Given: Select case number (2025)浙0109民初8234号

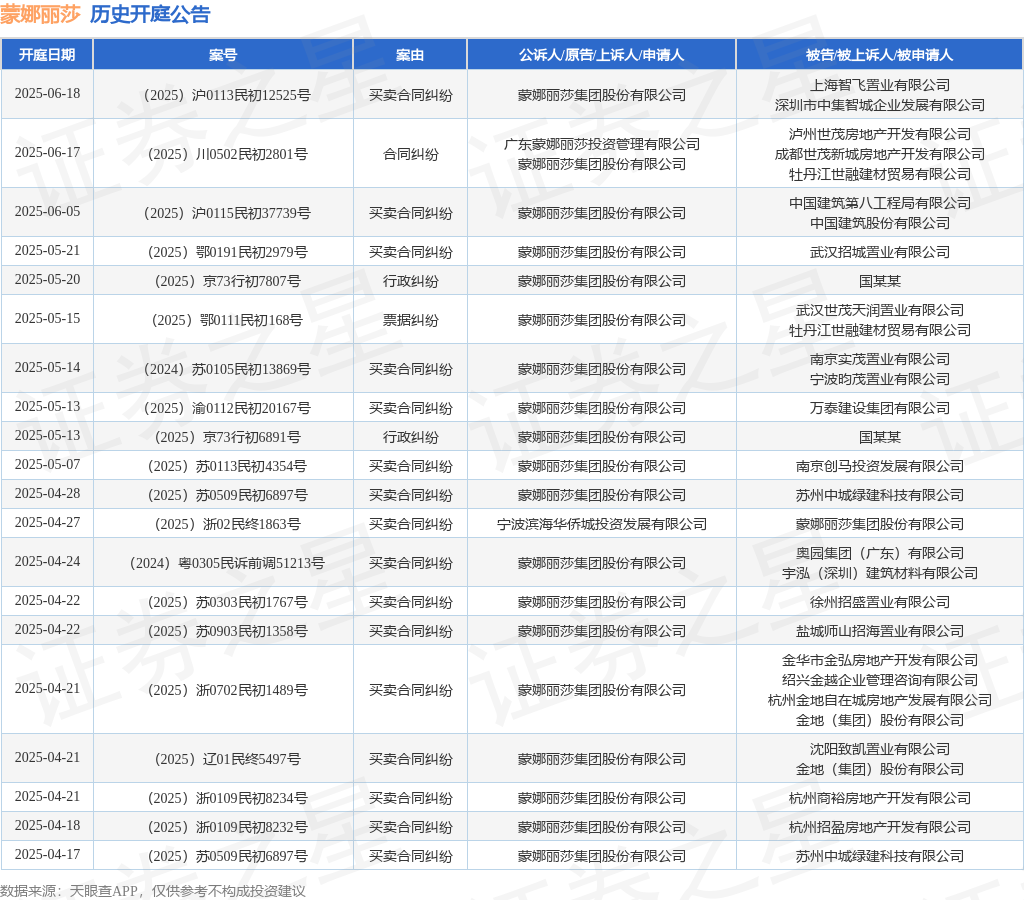Looking at the screenshot, I should coord(227,798).
